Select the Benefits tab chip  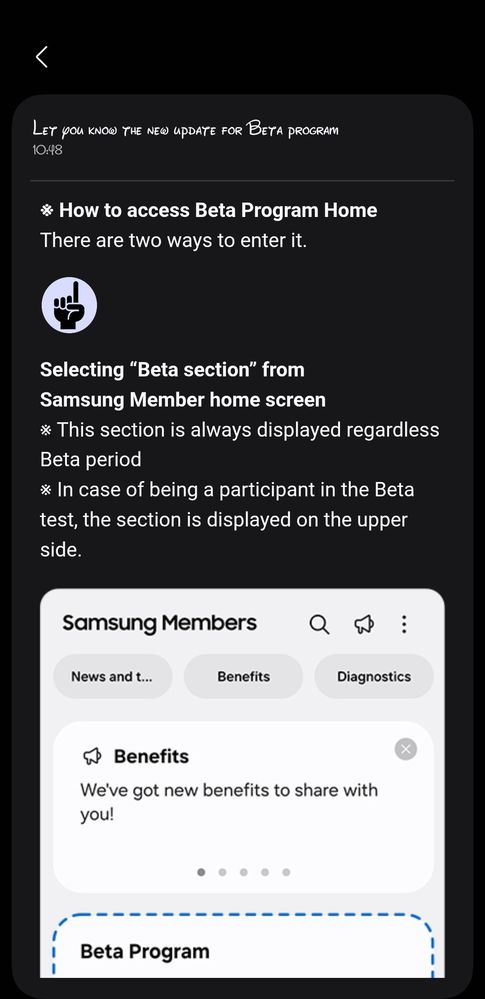click(243, 677)
